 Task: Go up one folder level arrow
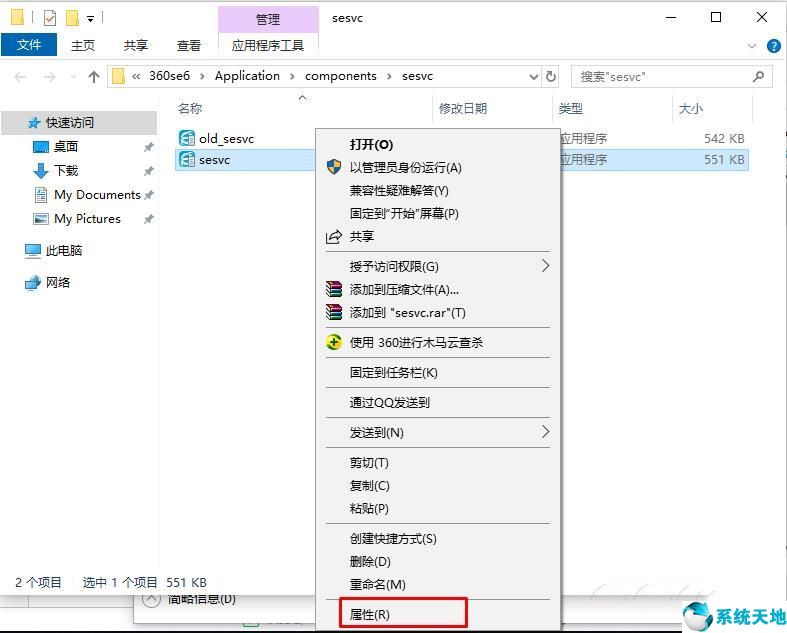(x=93, y=77)
